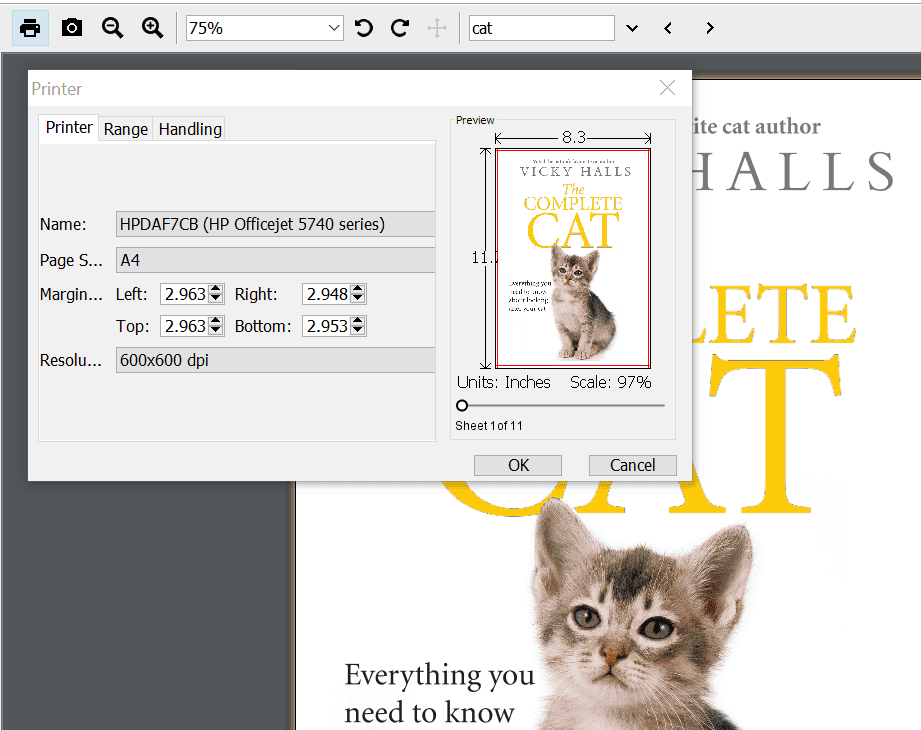Click the 'Scale: 97%' text
The width and height of the screenshot is (921, 730).
click(x=610, y=382)
